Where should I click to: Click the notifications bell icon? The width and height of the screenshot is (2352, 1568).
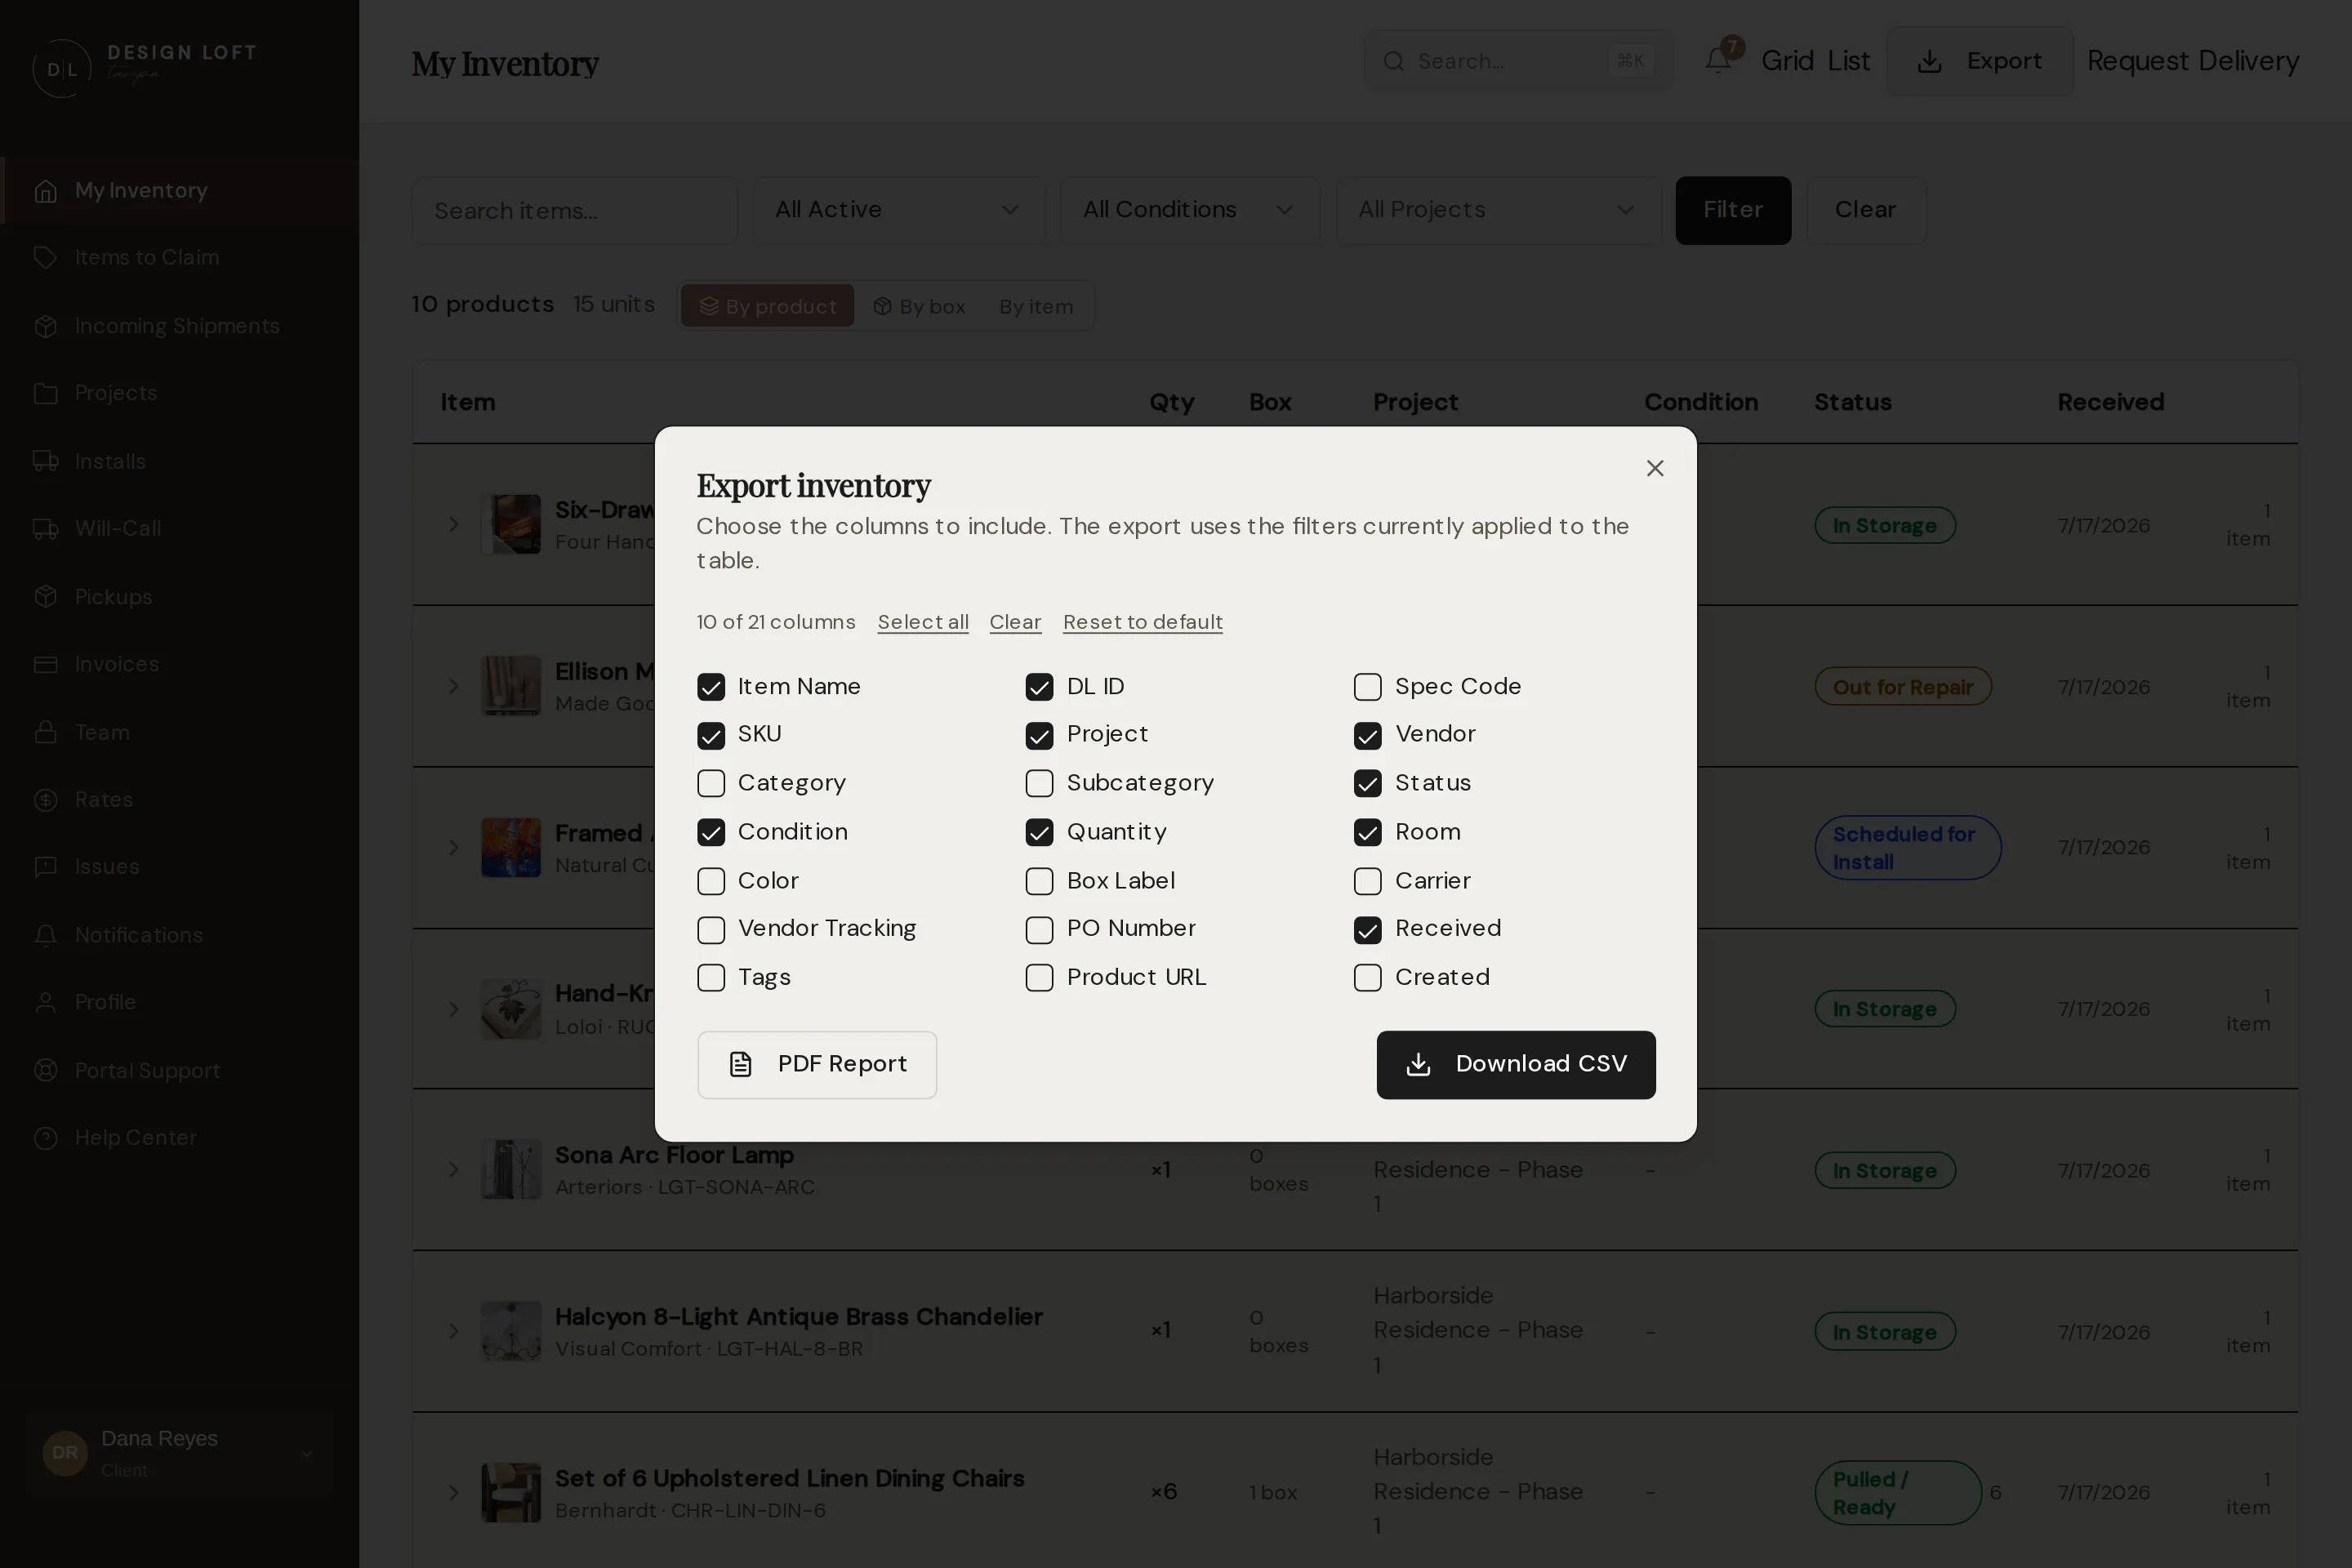click(x=1718, y=60)
